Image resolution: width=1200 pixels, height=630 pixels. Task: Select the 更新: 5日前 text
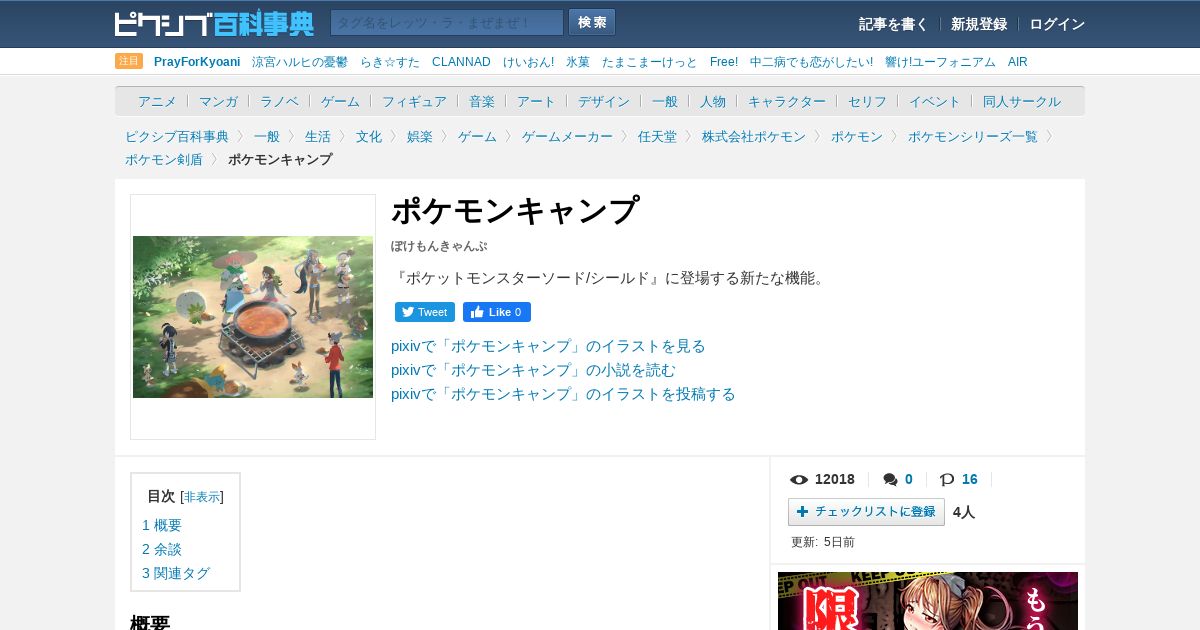(823, 542)
